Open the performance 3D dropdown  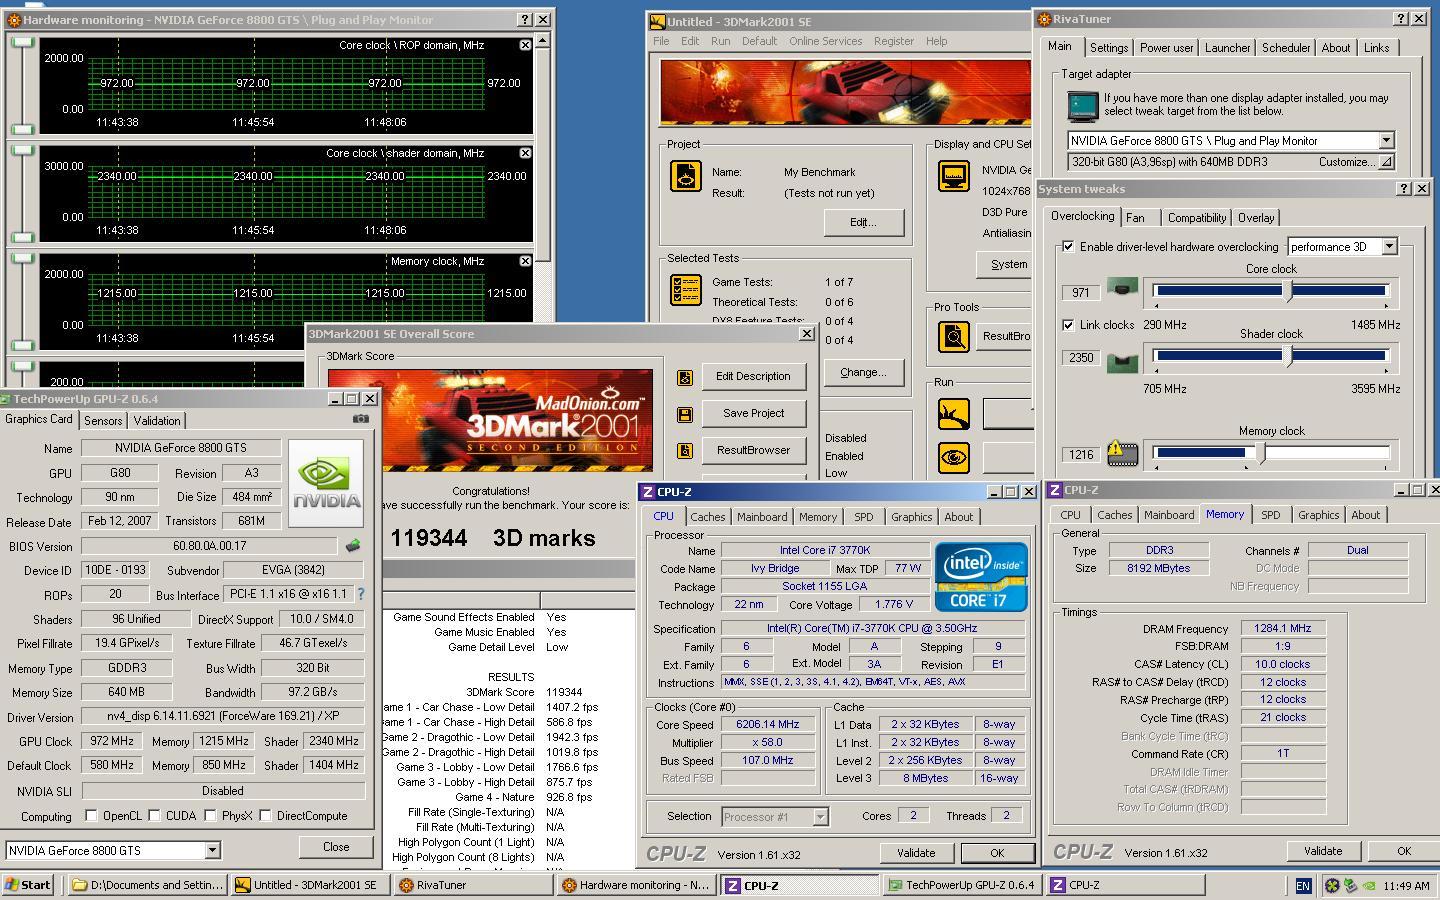click(1389, 246)
